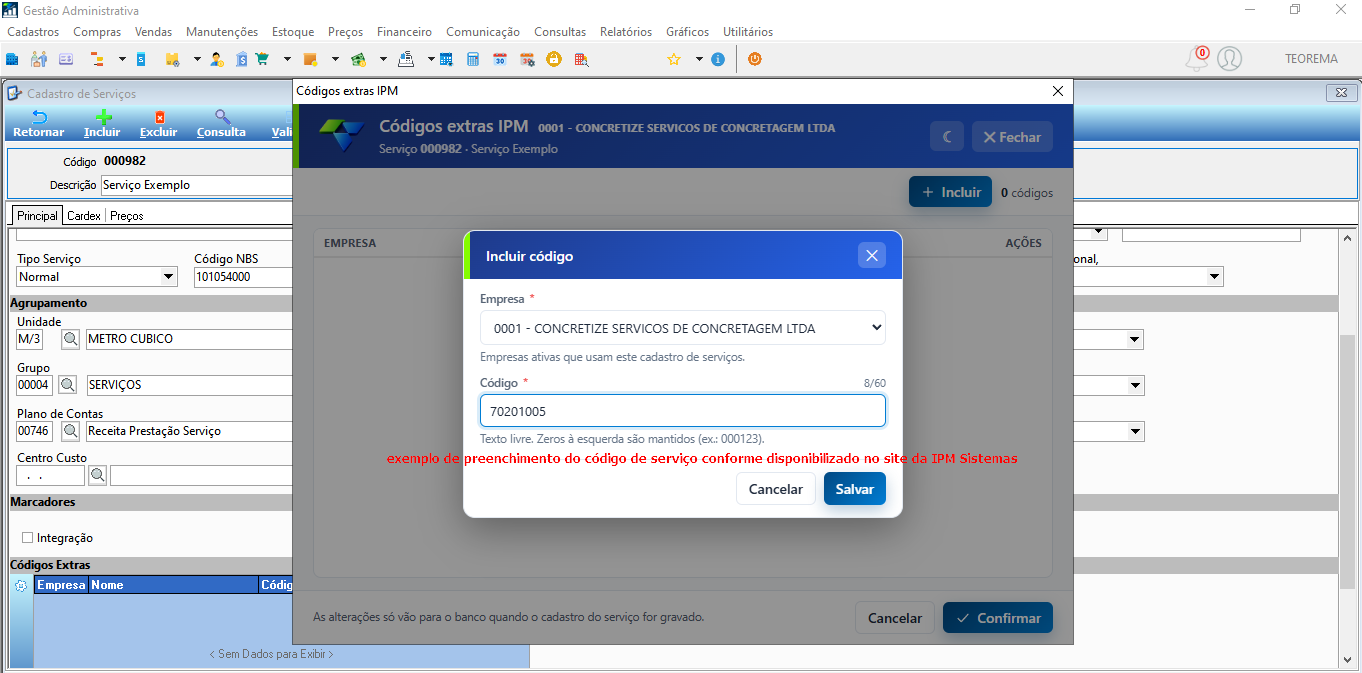Switch to the Cardex tab

(84, 215)
